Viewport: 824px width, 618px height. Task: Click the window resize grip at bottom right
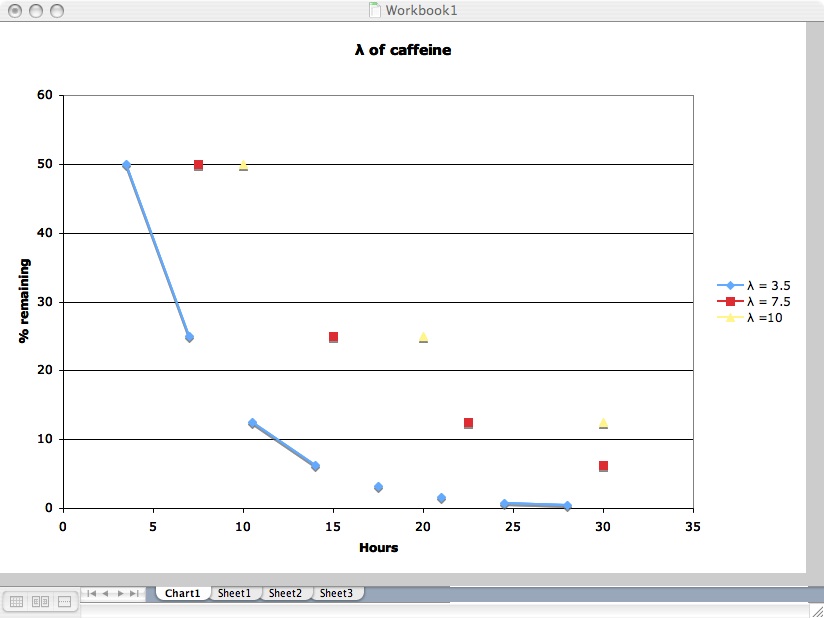(815, 610)
